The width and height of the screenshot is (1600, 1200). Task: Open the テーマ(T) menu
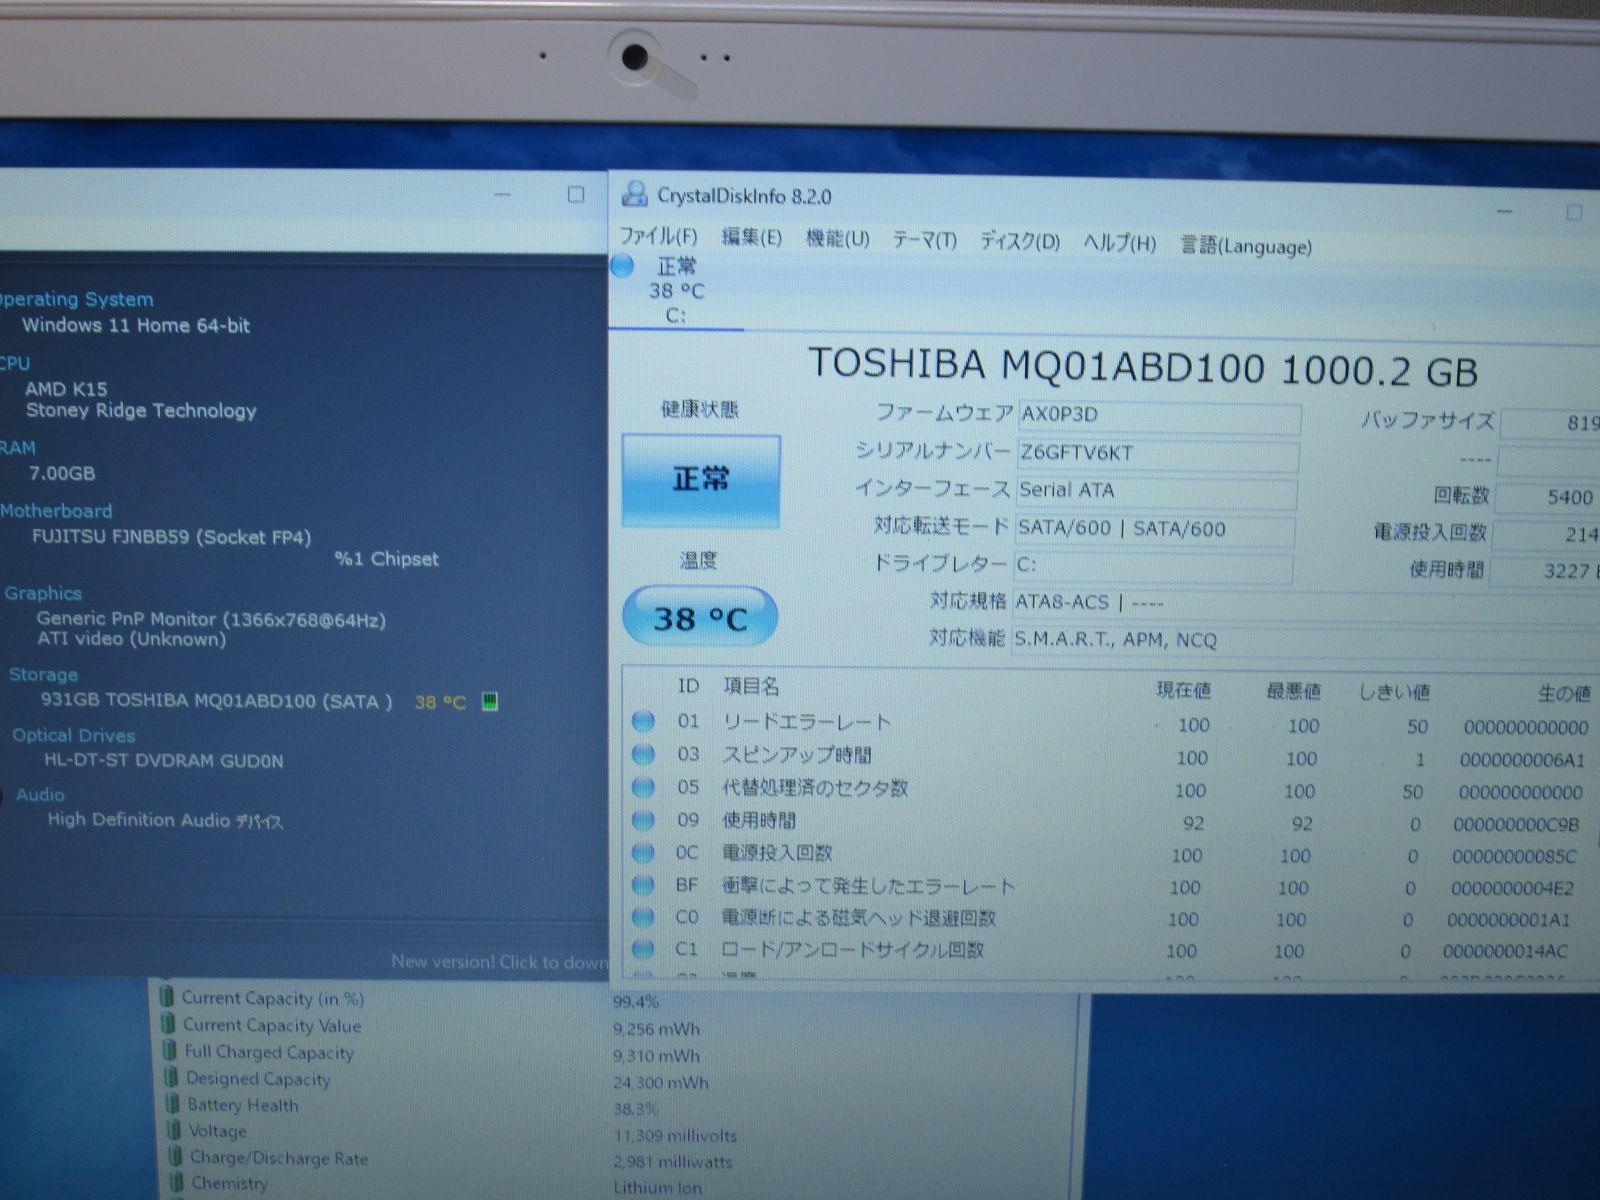click(x=924, y=240)
